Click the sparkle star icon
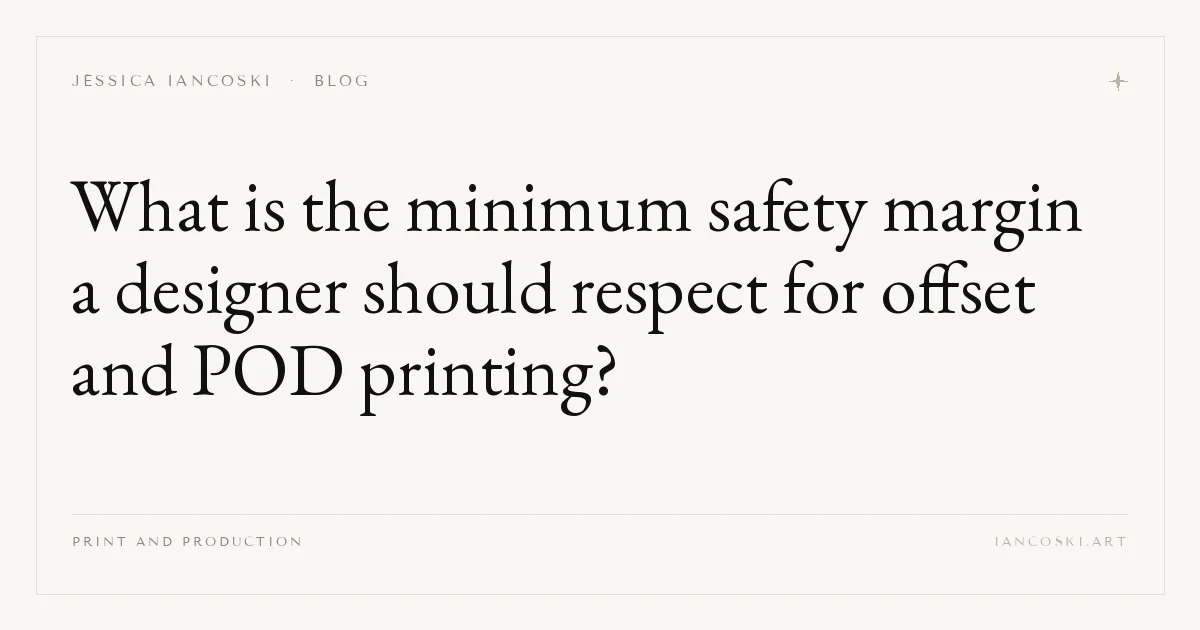 [1119, 81]
